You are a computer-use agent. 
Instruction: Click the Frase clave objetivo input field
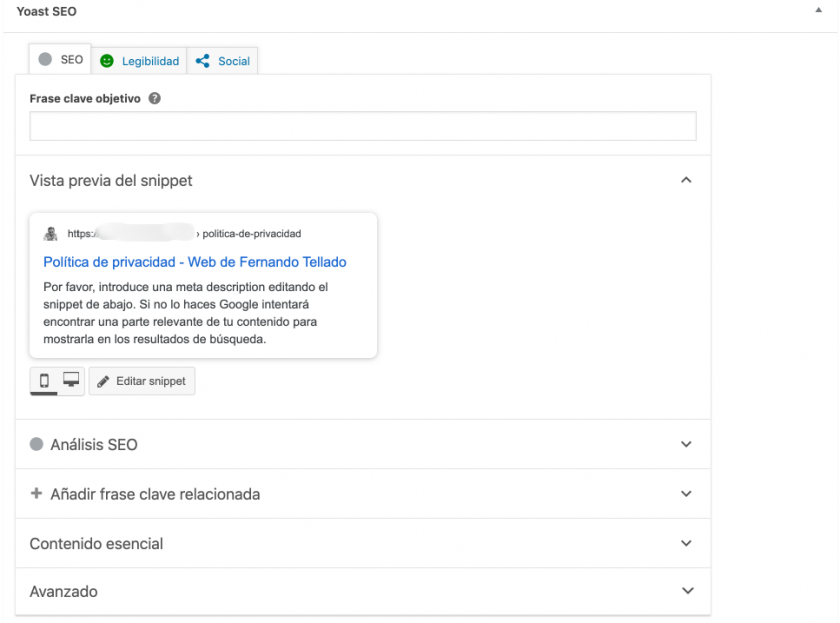[363, 126]
